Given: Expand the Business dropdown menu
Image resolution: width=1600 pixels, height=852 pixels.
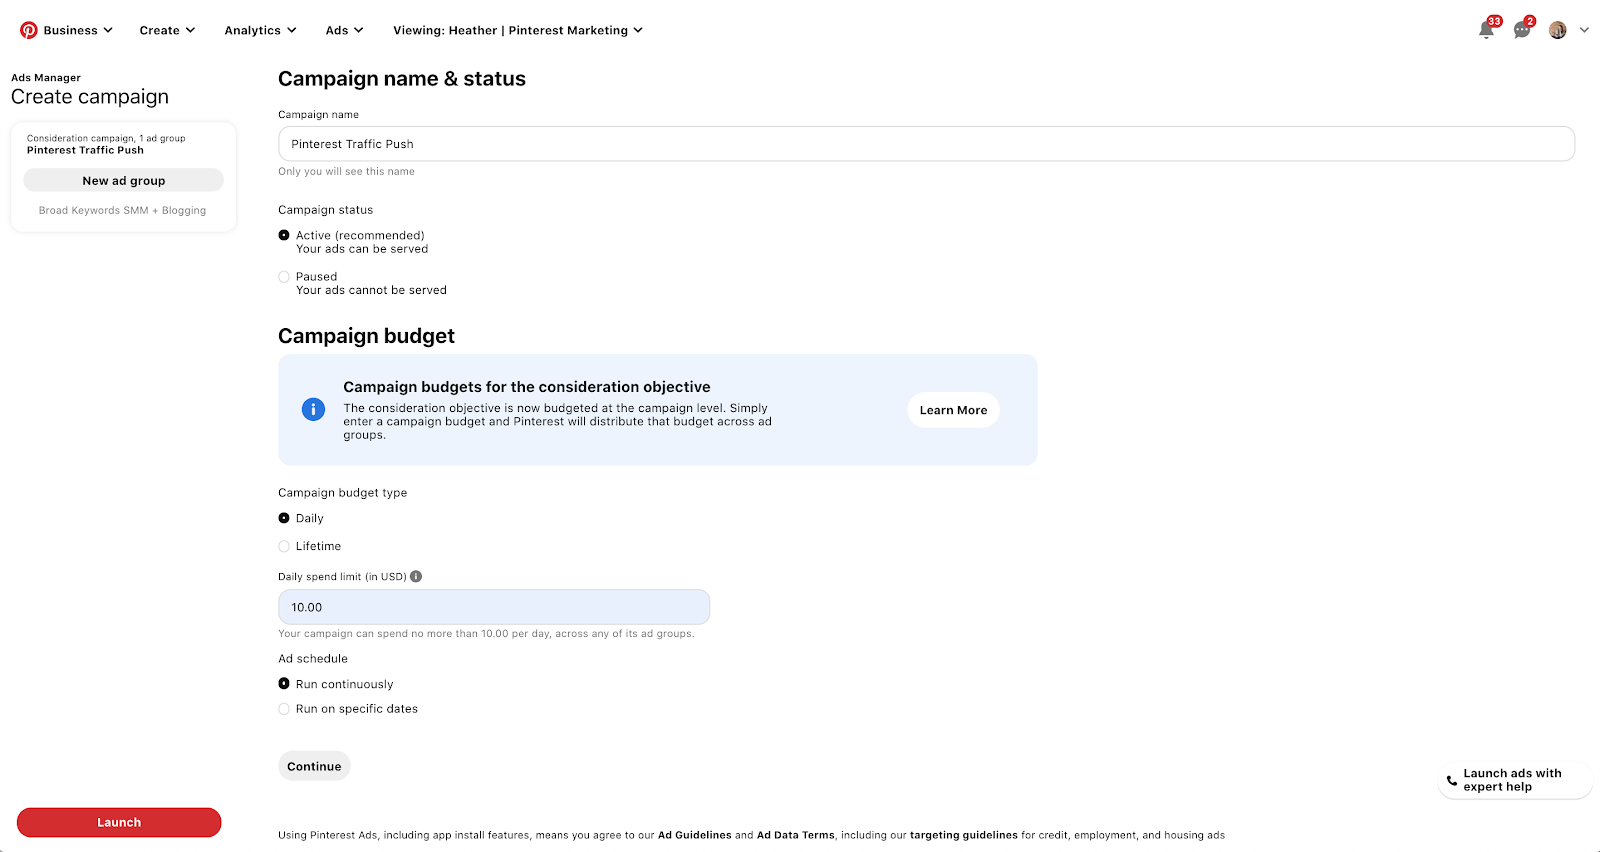Looking at the screenshot, I should (x=78, y=30).
